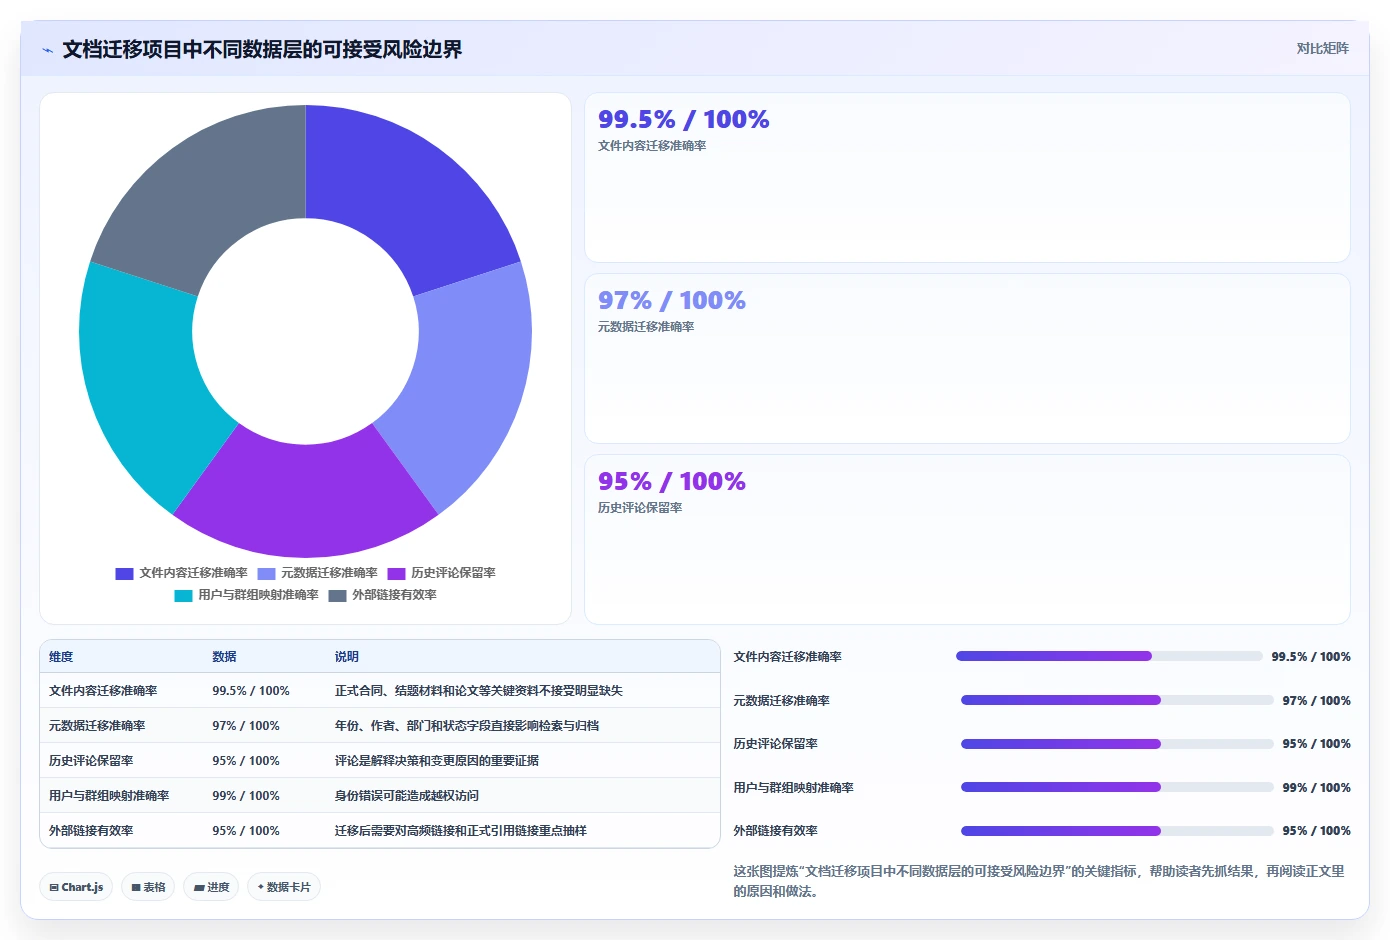Click the 99.5% / 100% value beside its progress bar

(x=1311, y=657)
